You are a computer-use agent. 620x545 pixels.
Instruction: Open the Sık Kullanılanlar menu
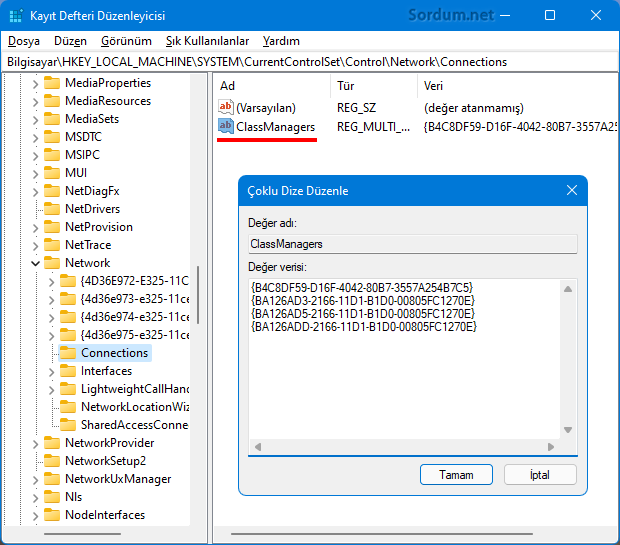pyautogui.click(x=207, y=41)
